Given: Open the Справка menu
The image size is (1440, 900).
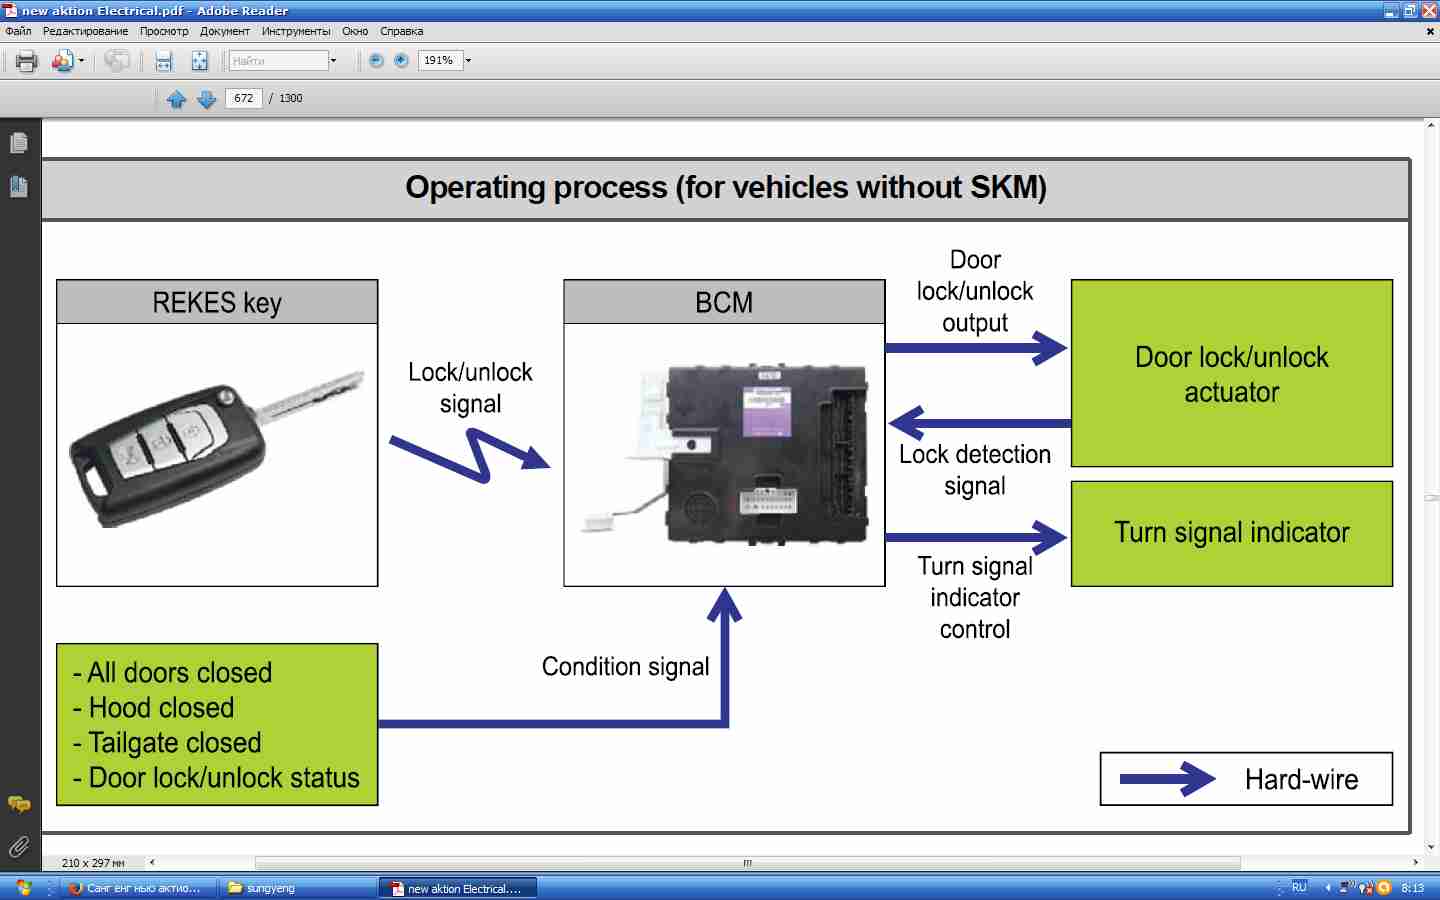Looking at the screenshot, I should tap(401, 31).
